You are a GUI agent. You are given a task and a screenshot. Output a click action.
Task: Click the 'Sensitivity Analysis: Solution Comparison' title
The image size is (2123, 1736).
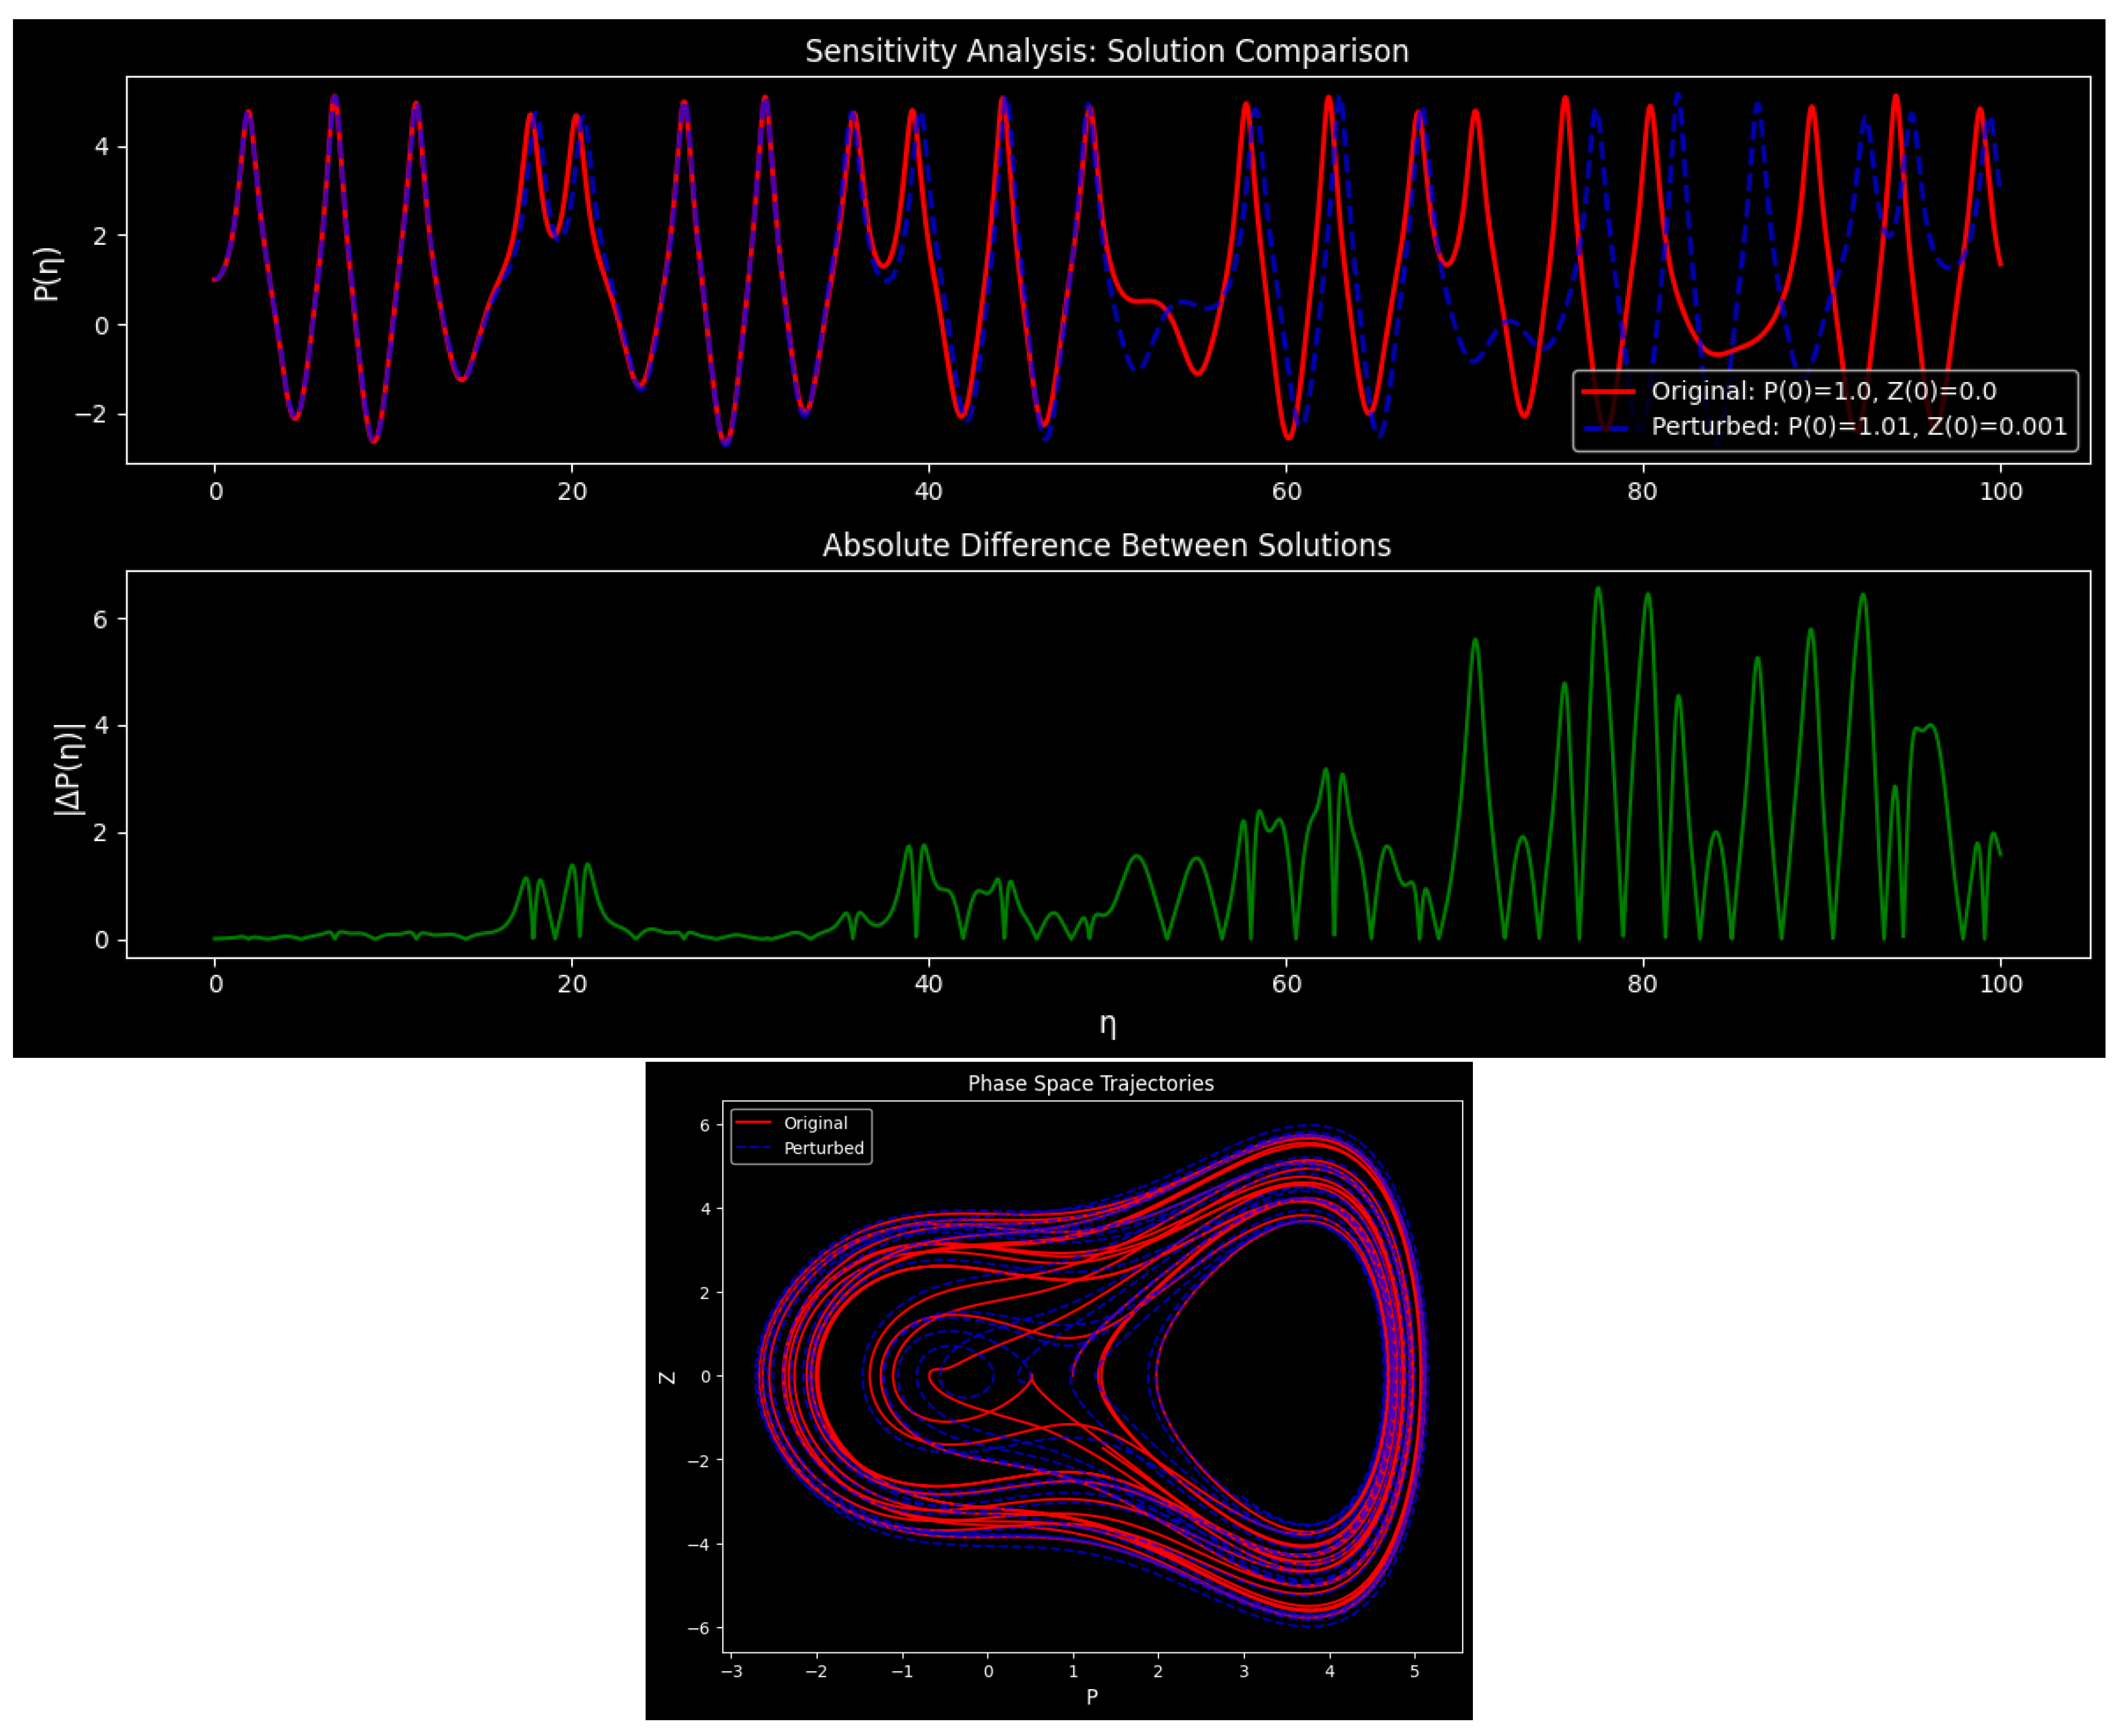1106,51
